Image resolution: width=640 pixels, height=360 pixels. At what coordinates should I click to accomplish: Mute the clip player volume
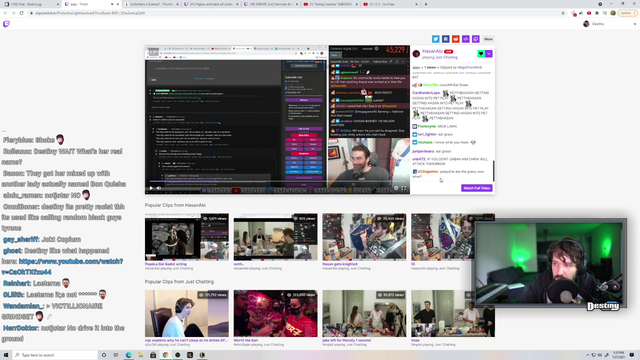[x=159, y=188]
